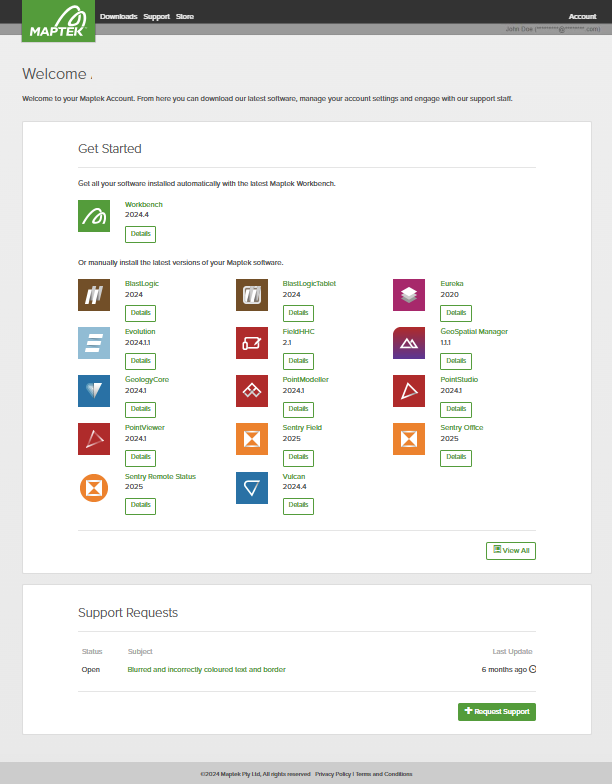Open the Eureka name link
612x784 pixels.
pos(452,284)
